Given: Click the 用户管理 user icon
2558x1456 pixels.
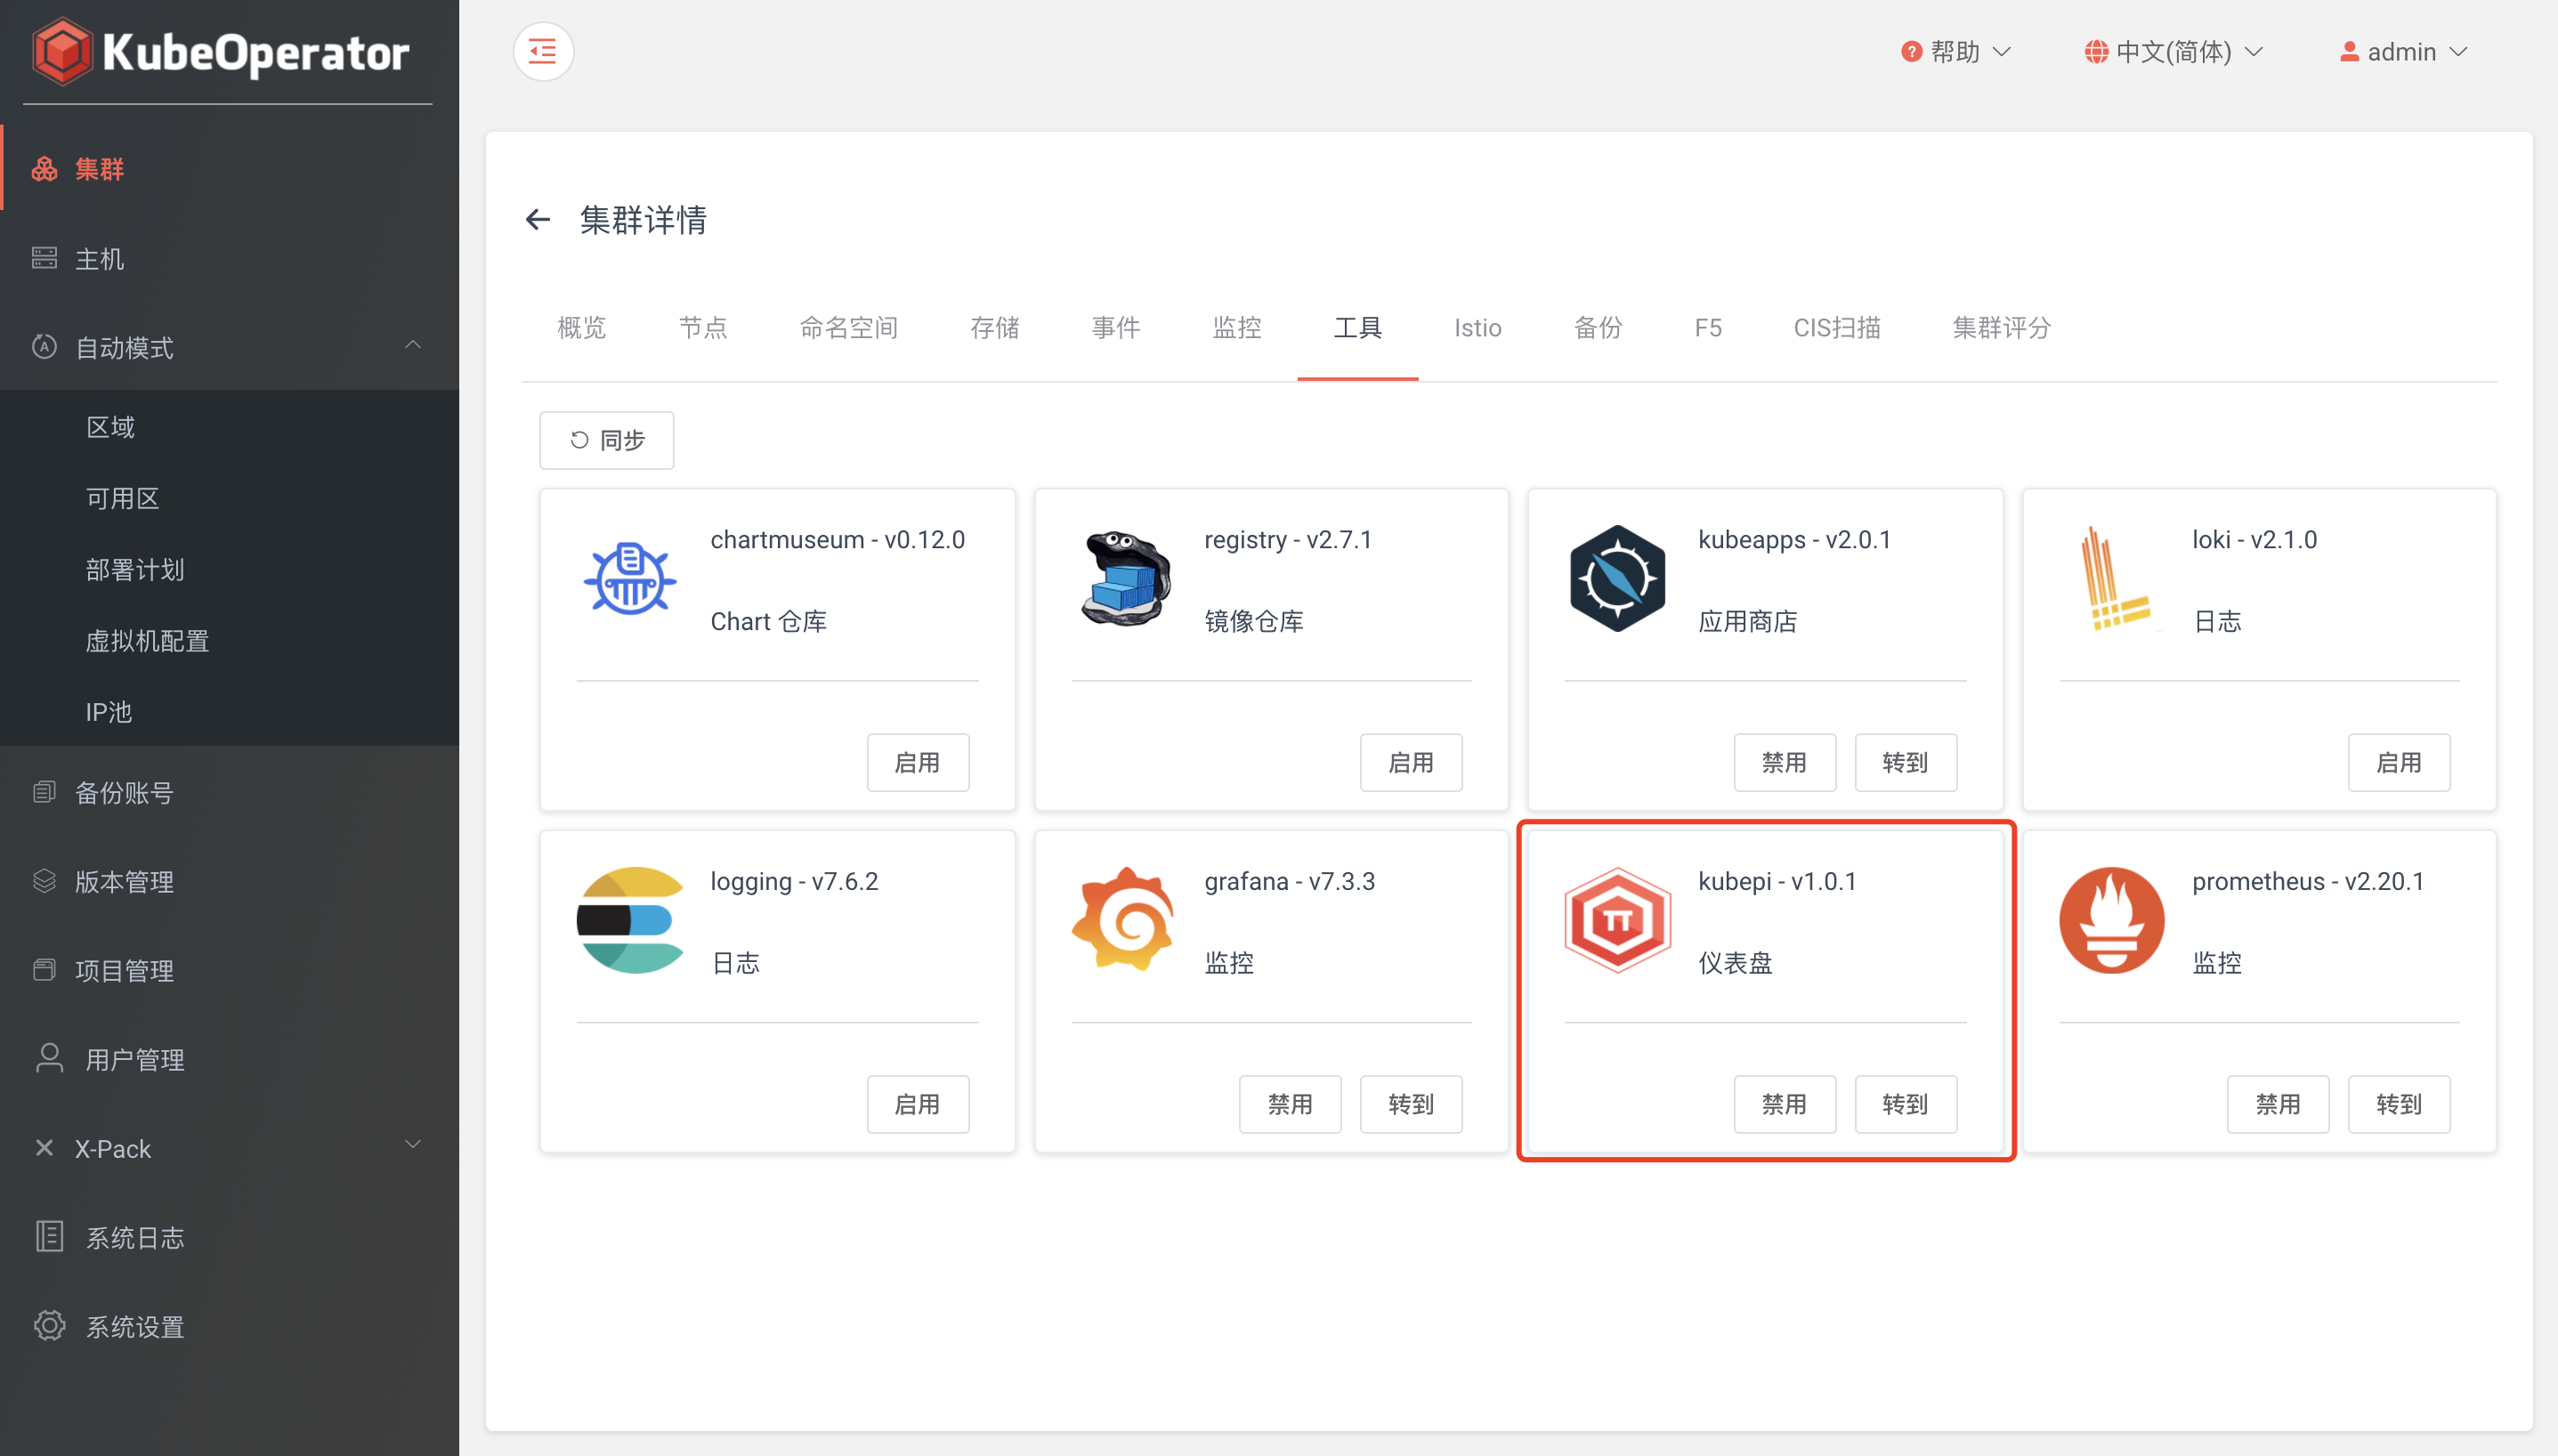Looking at the screenshot, I should pos(49,1059).
